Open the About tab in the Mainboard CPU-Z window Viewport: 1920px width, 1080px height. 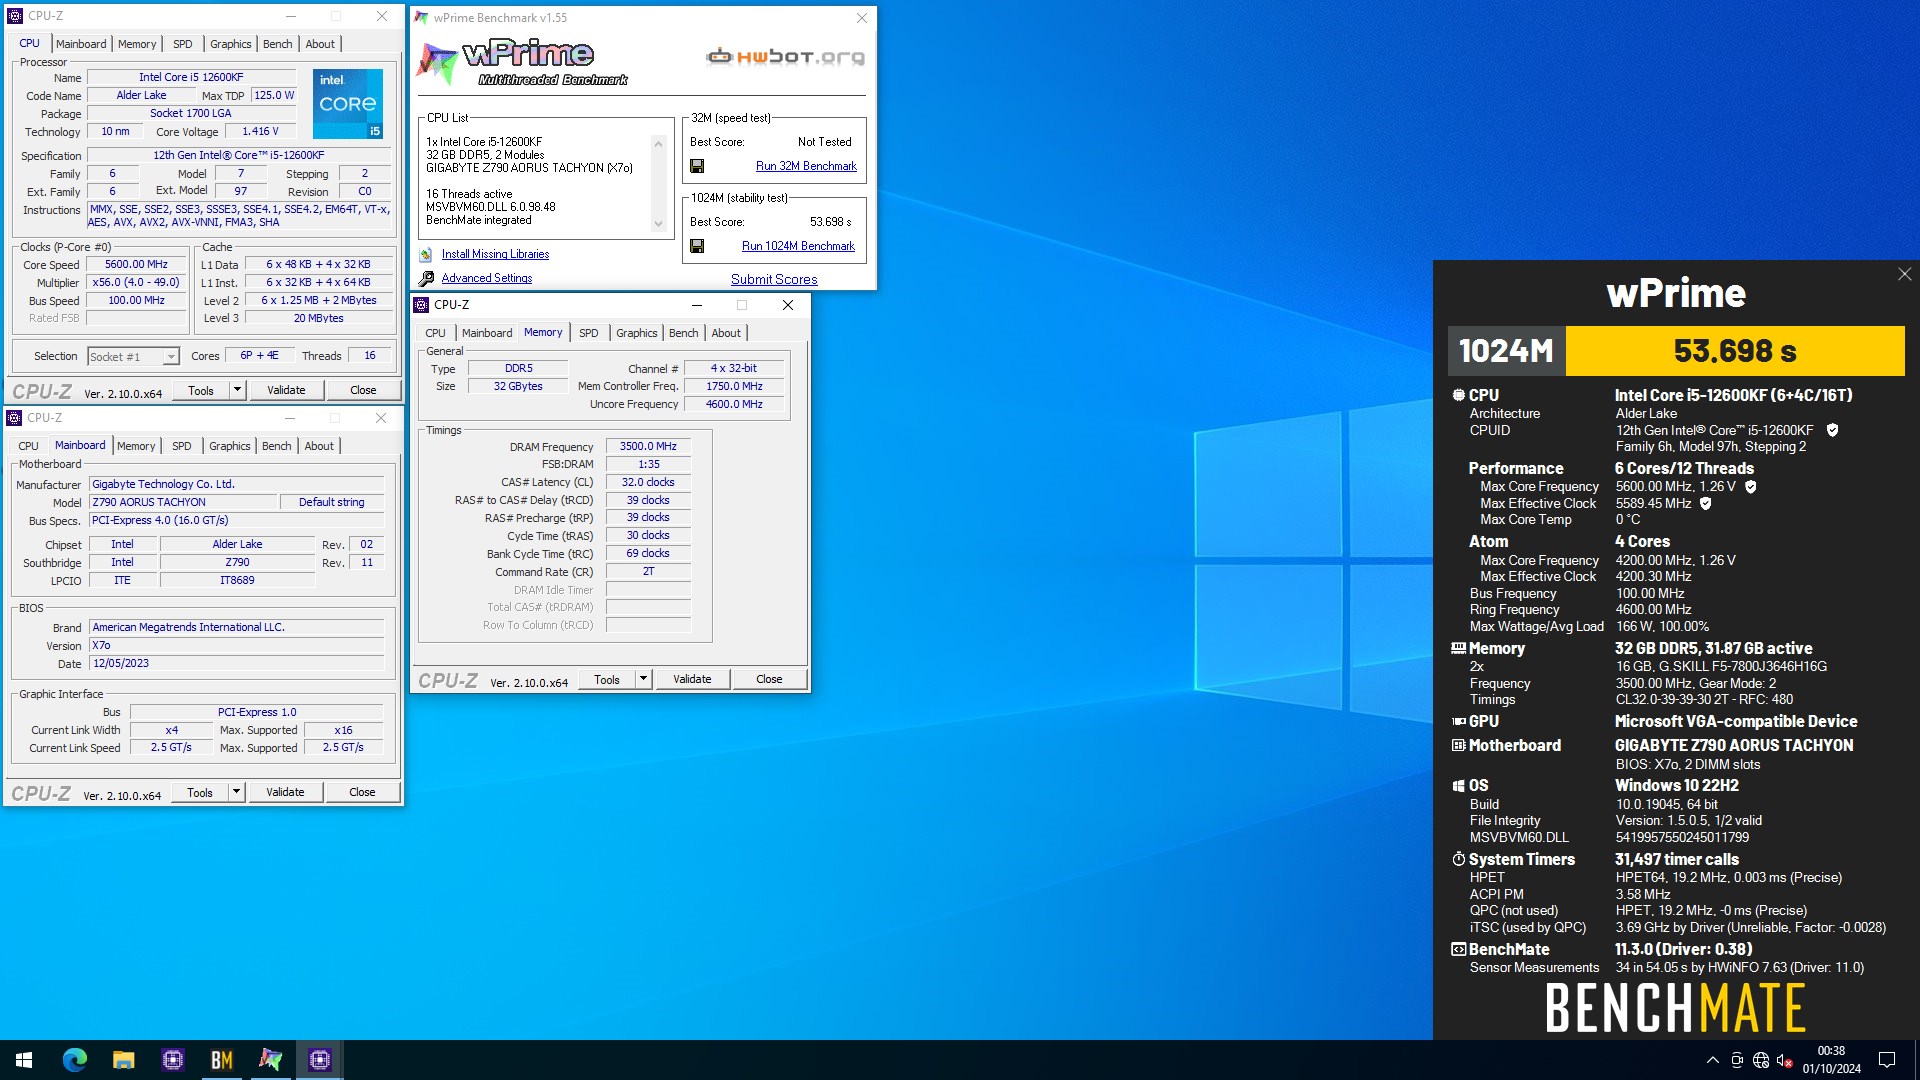tap(319, 446)
